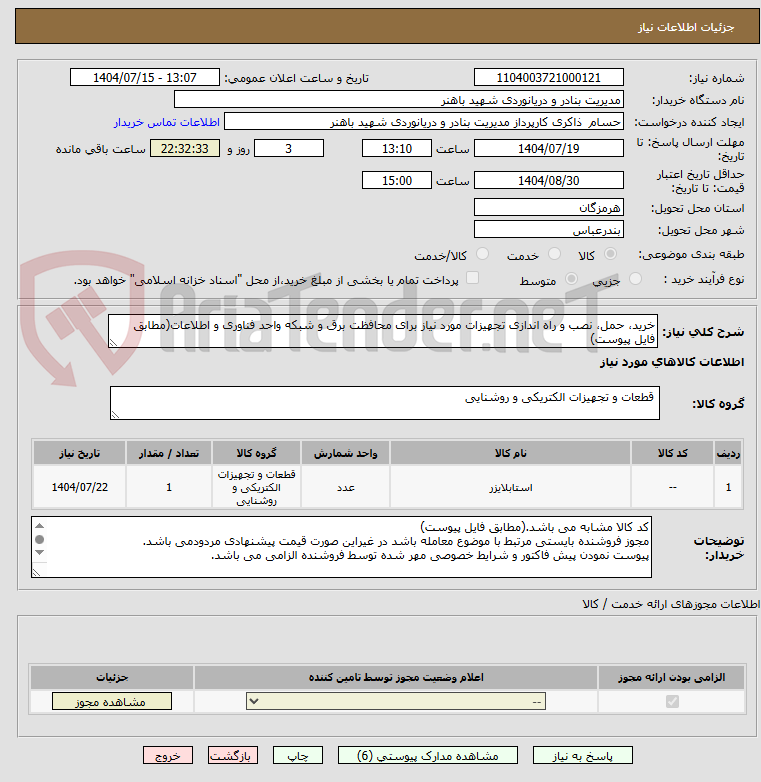This screenshot has width=761, height=782.
Task: Click the چاپ print button
Action: coord(298,756)
